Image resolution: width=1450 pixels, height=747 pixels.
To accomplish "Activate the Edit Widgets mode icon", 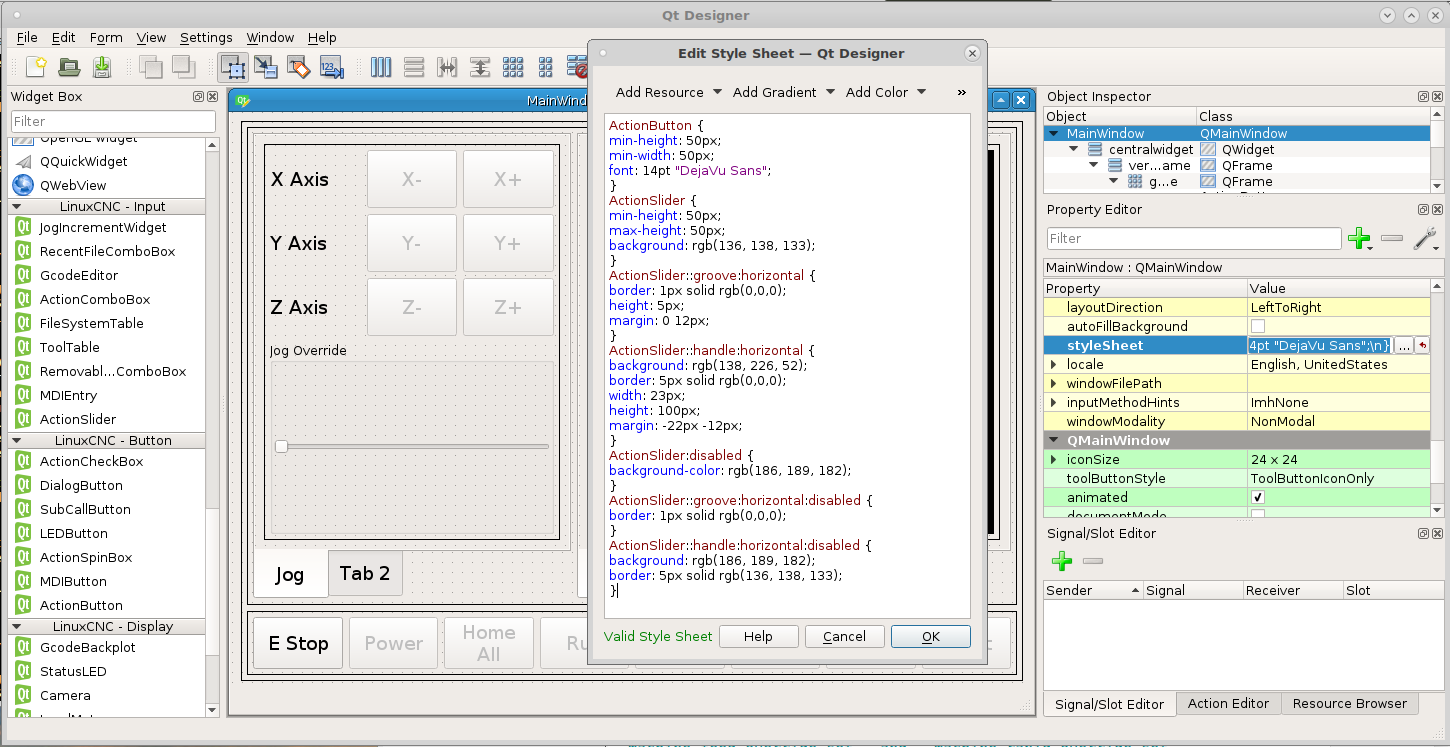I will pyautogui.click(x=234, y=67).
